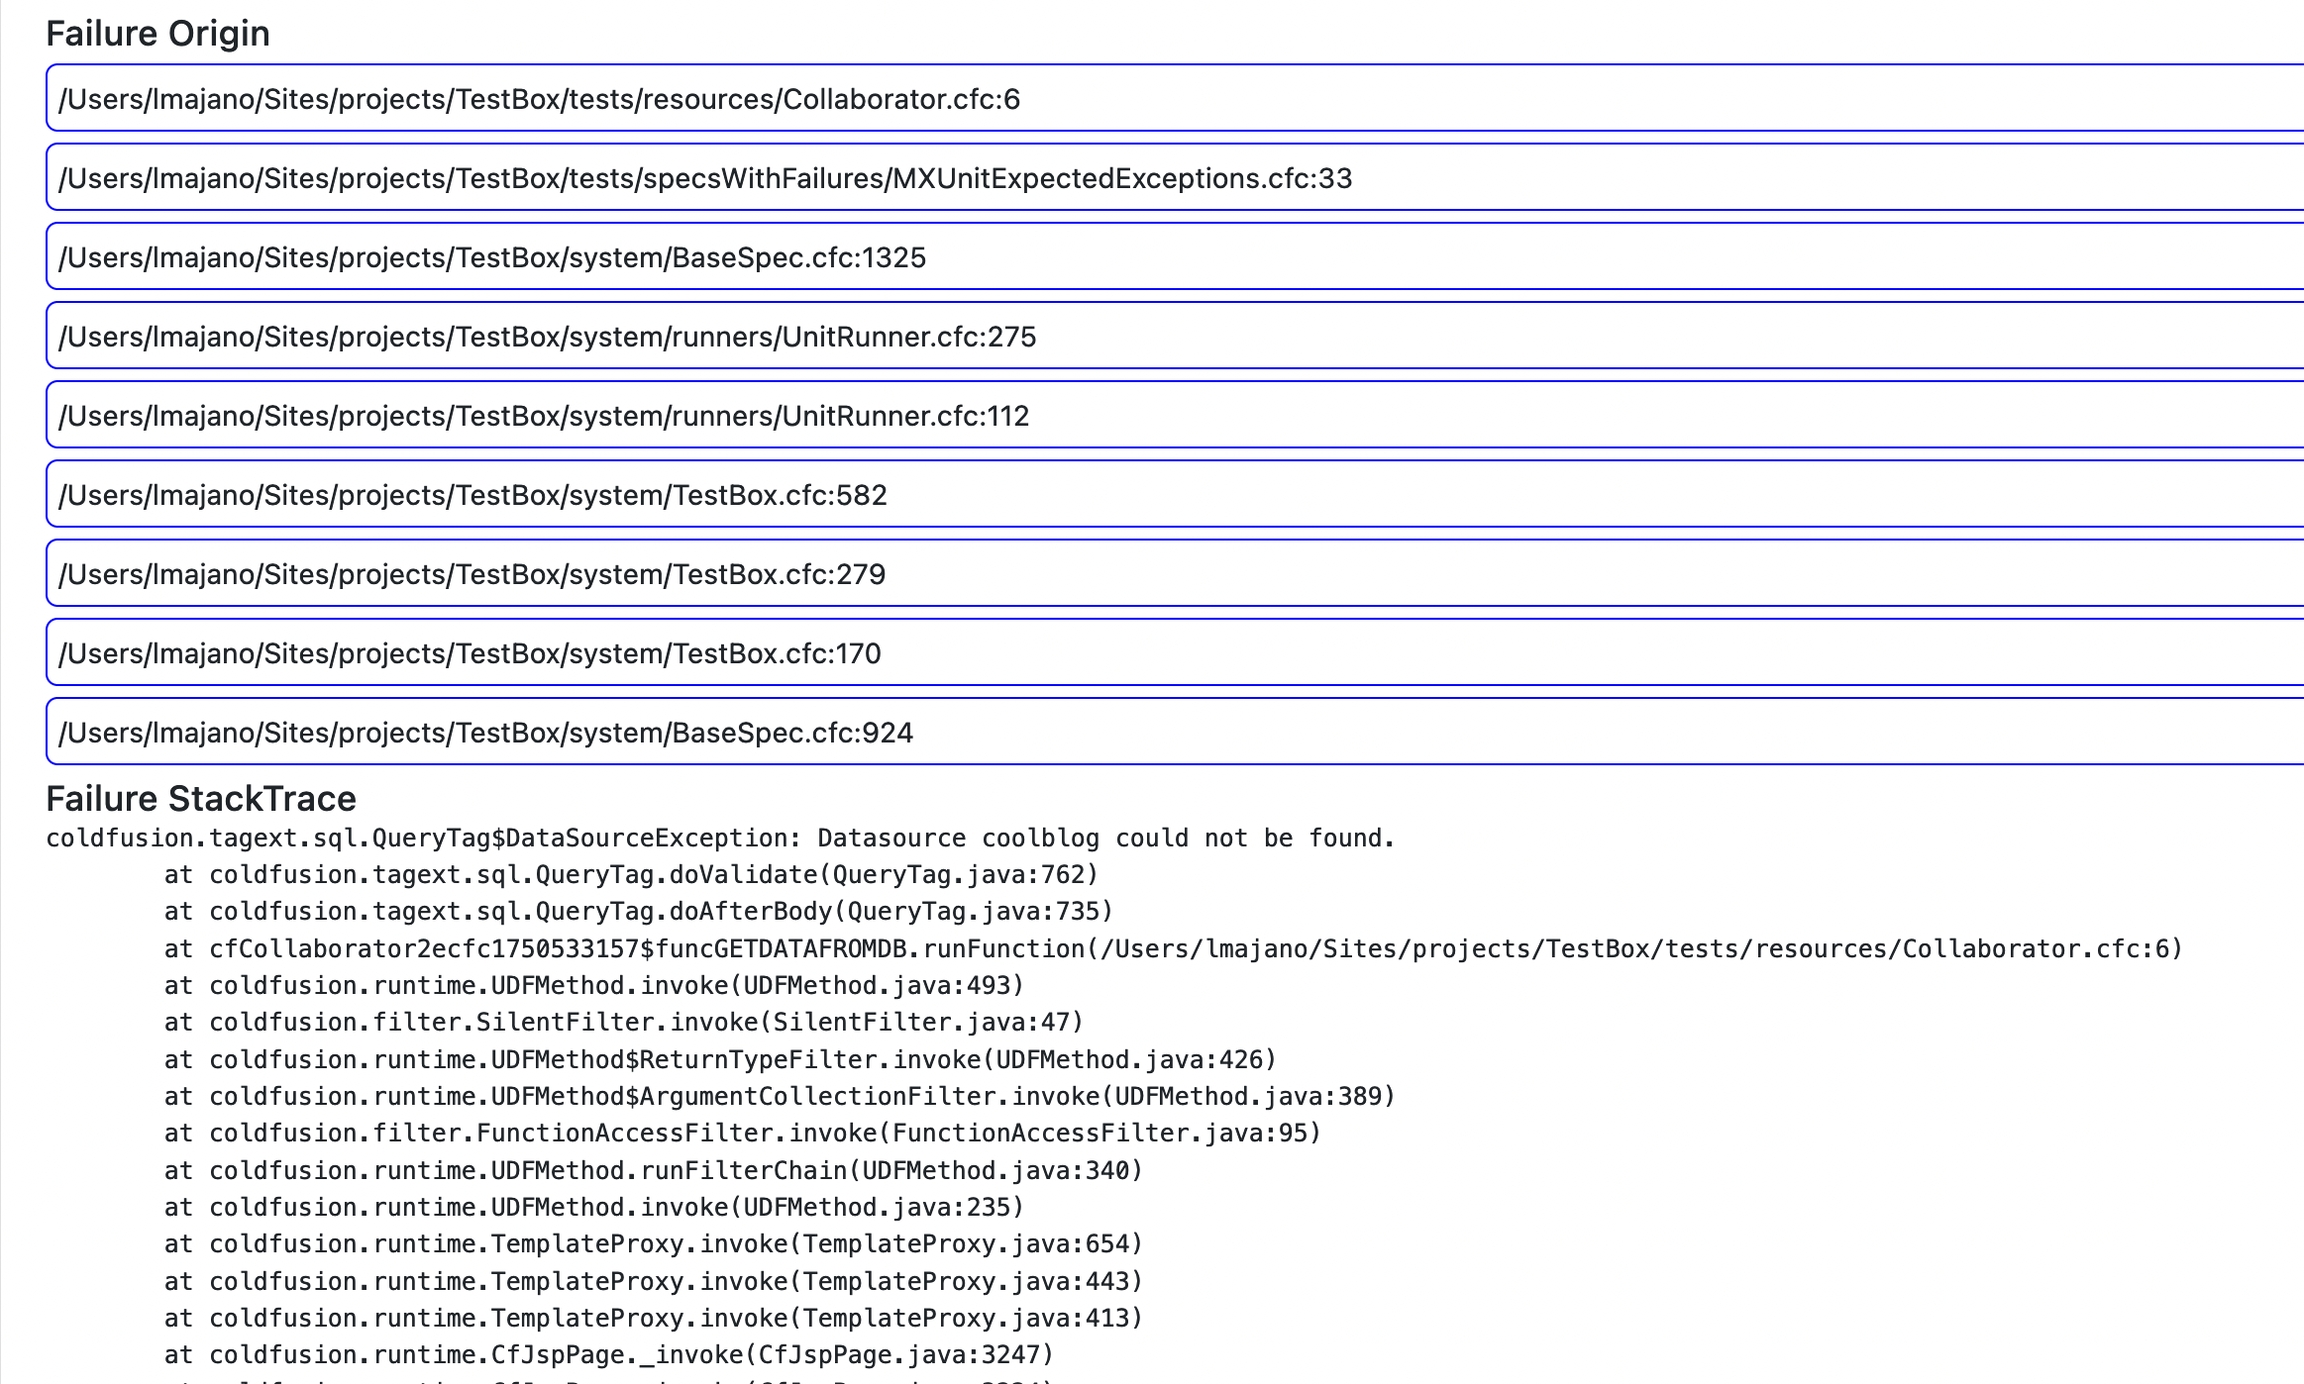Click the SilentFilter.invoke stack trace line
Image resolution: width=2304 pixels, height=1384 pixels.
(x=624, y=1022)
